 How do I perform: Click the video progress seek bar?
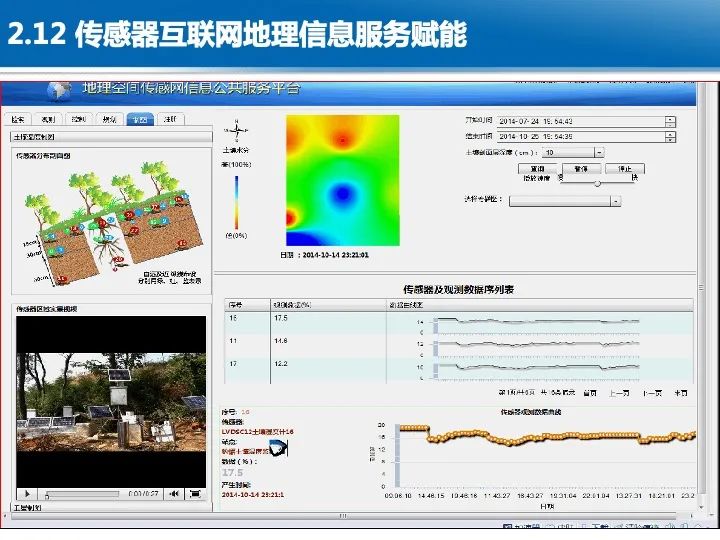coord(83,495)
